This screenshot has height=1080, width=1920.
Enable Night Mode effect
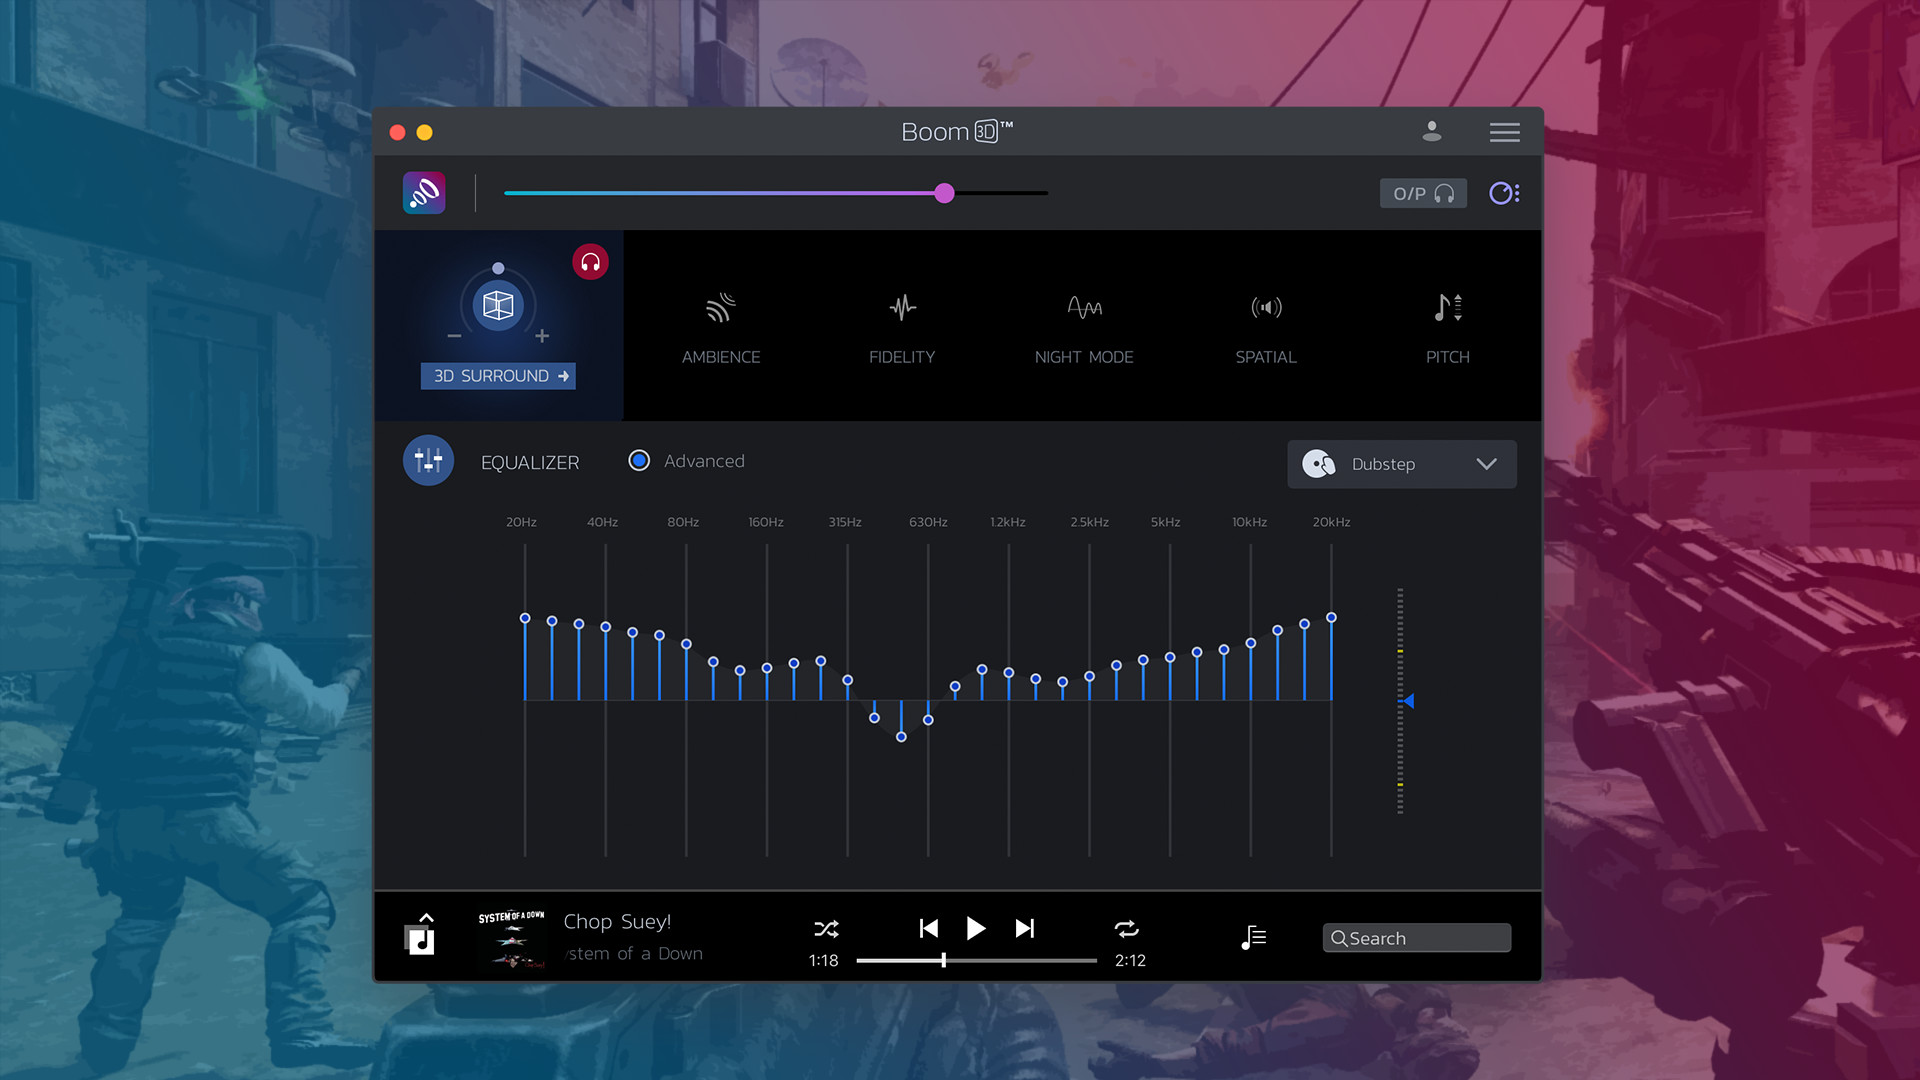coord(1084,308)
